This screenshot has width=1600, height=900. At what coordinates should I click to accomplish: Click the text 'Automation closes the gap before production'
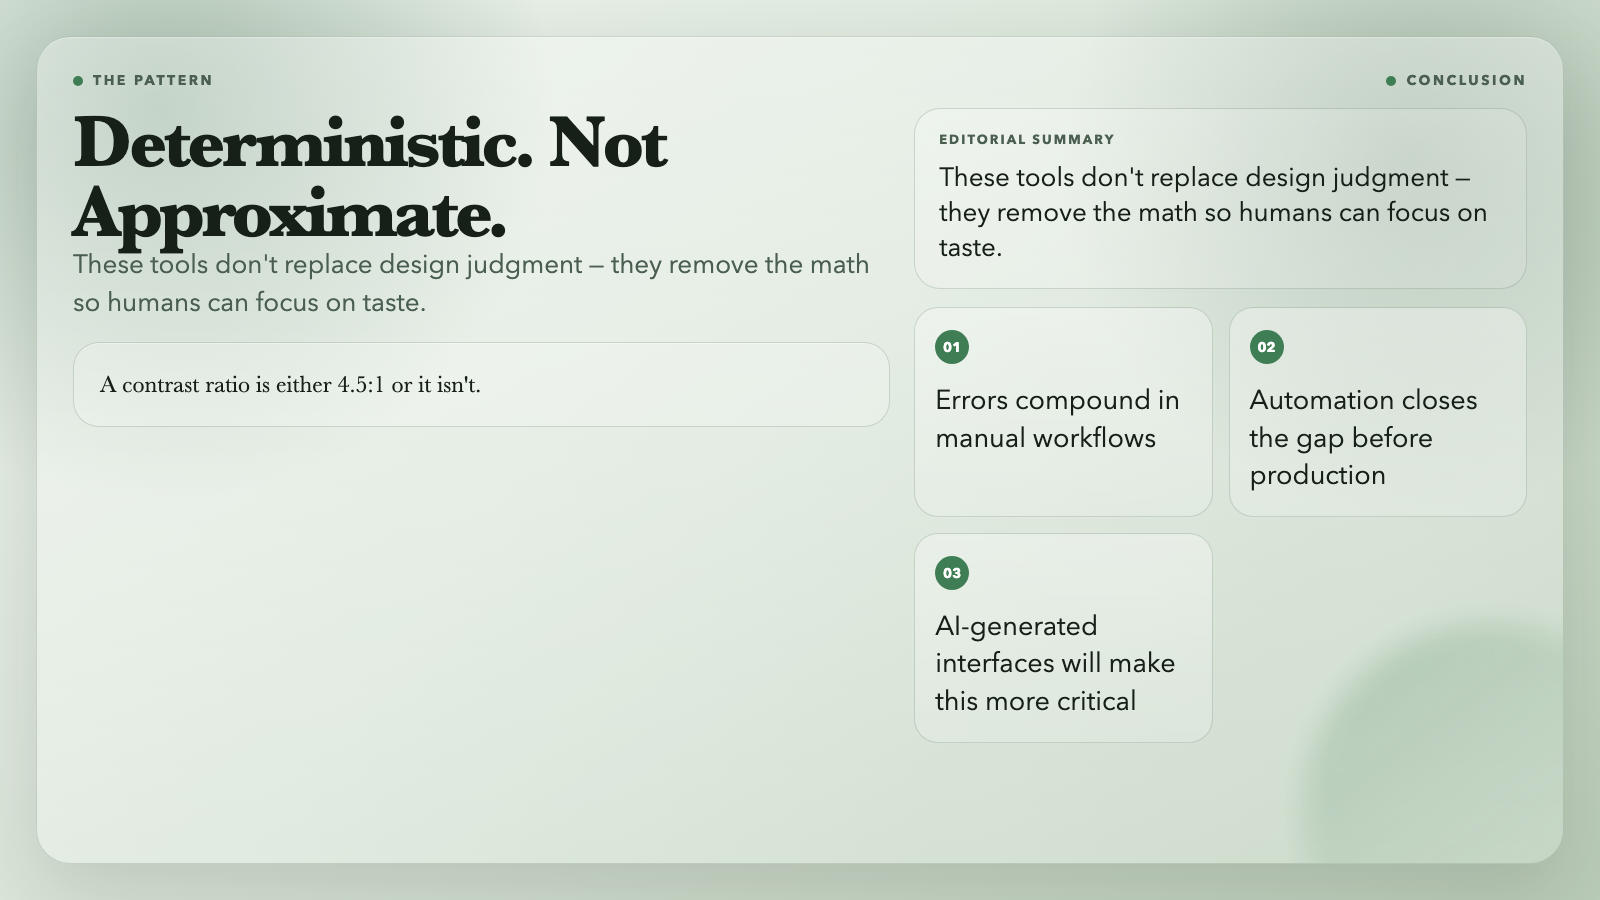(1363, 438)
